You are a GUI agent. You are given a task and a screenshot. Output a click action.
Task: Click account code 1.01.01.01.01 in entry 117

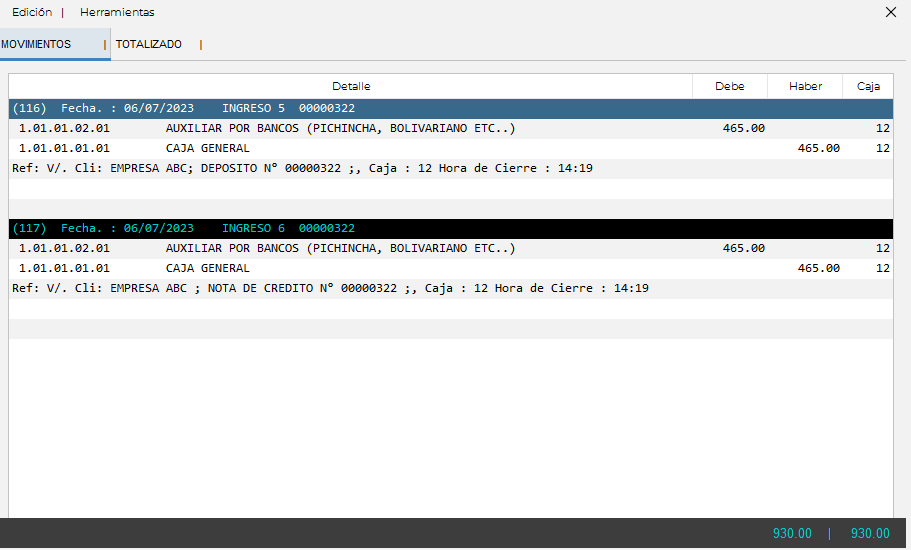coord(64,268)
